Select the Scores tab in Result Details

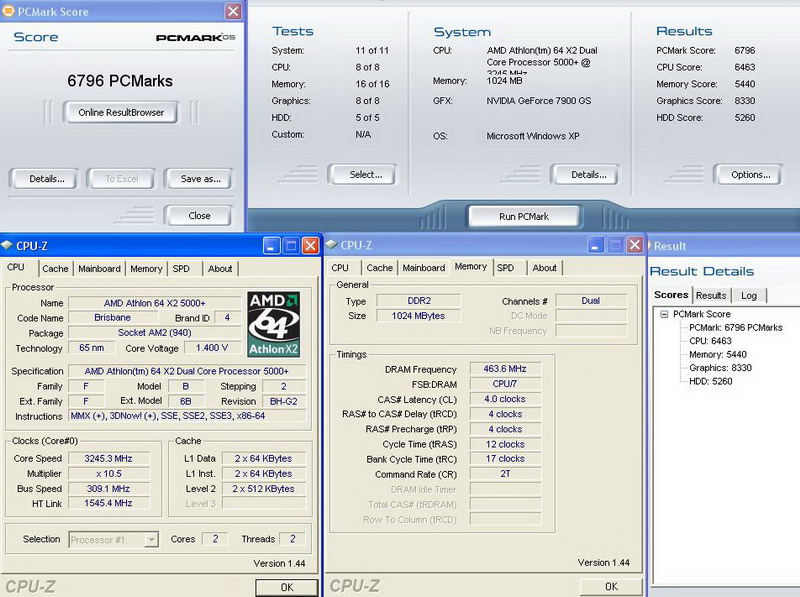point(671,294)
